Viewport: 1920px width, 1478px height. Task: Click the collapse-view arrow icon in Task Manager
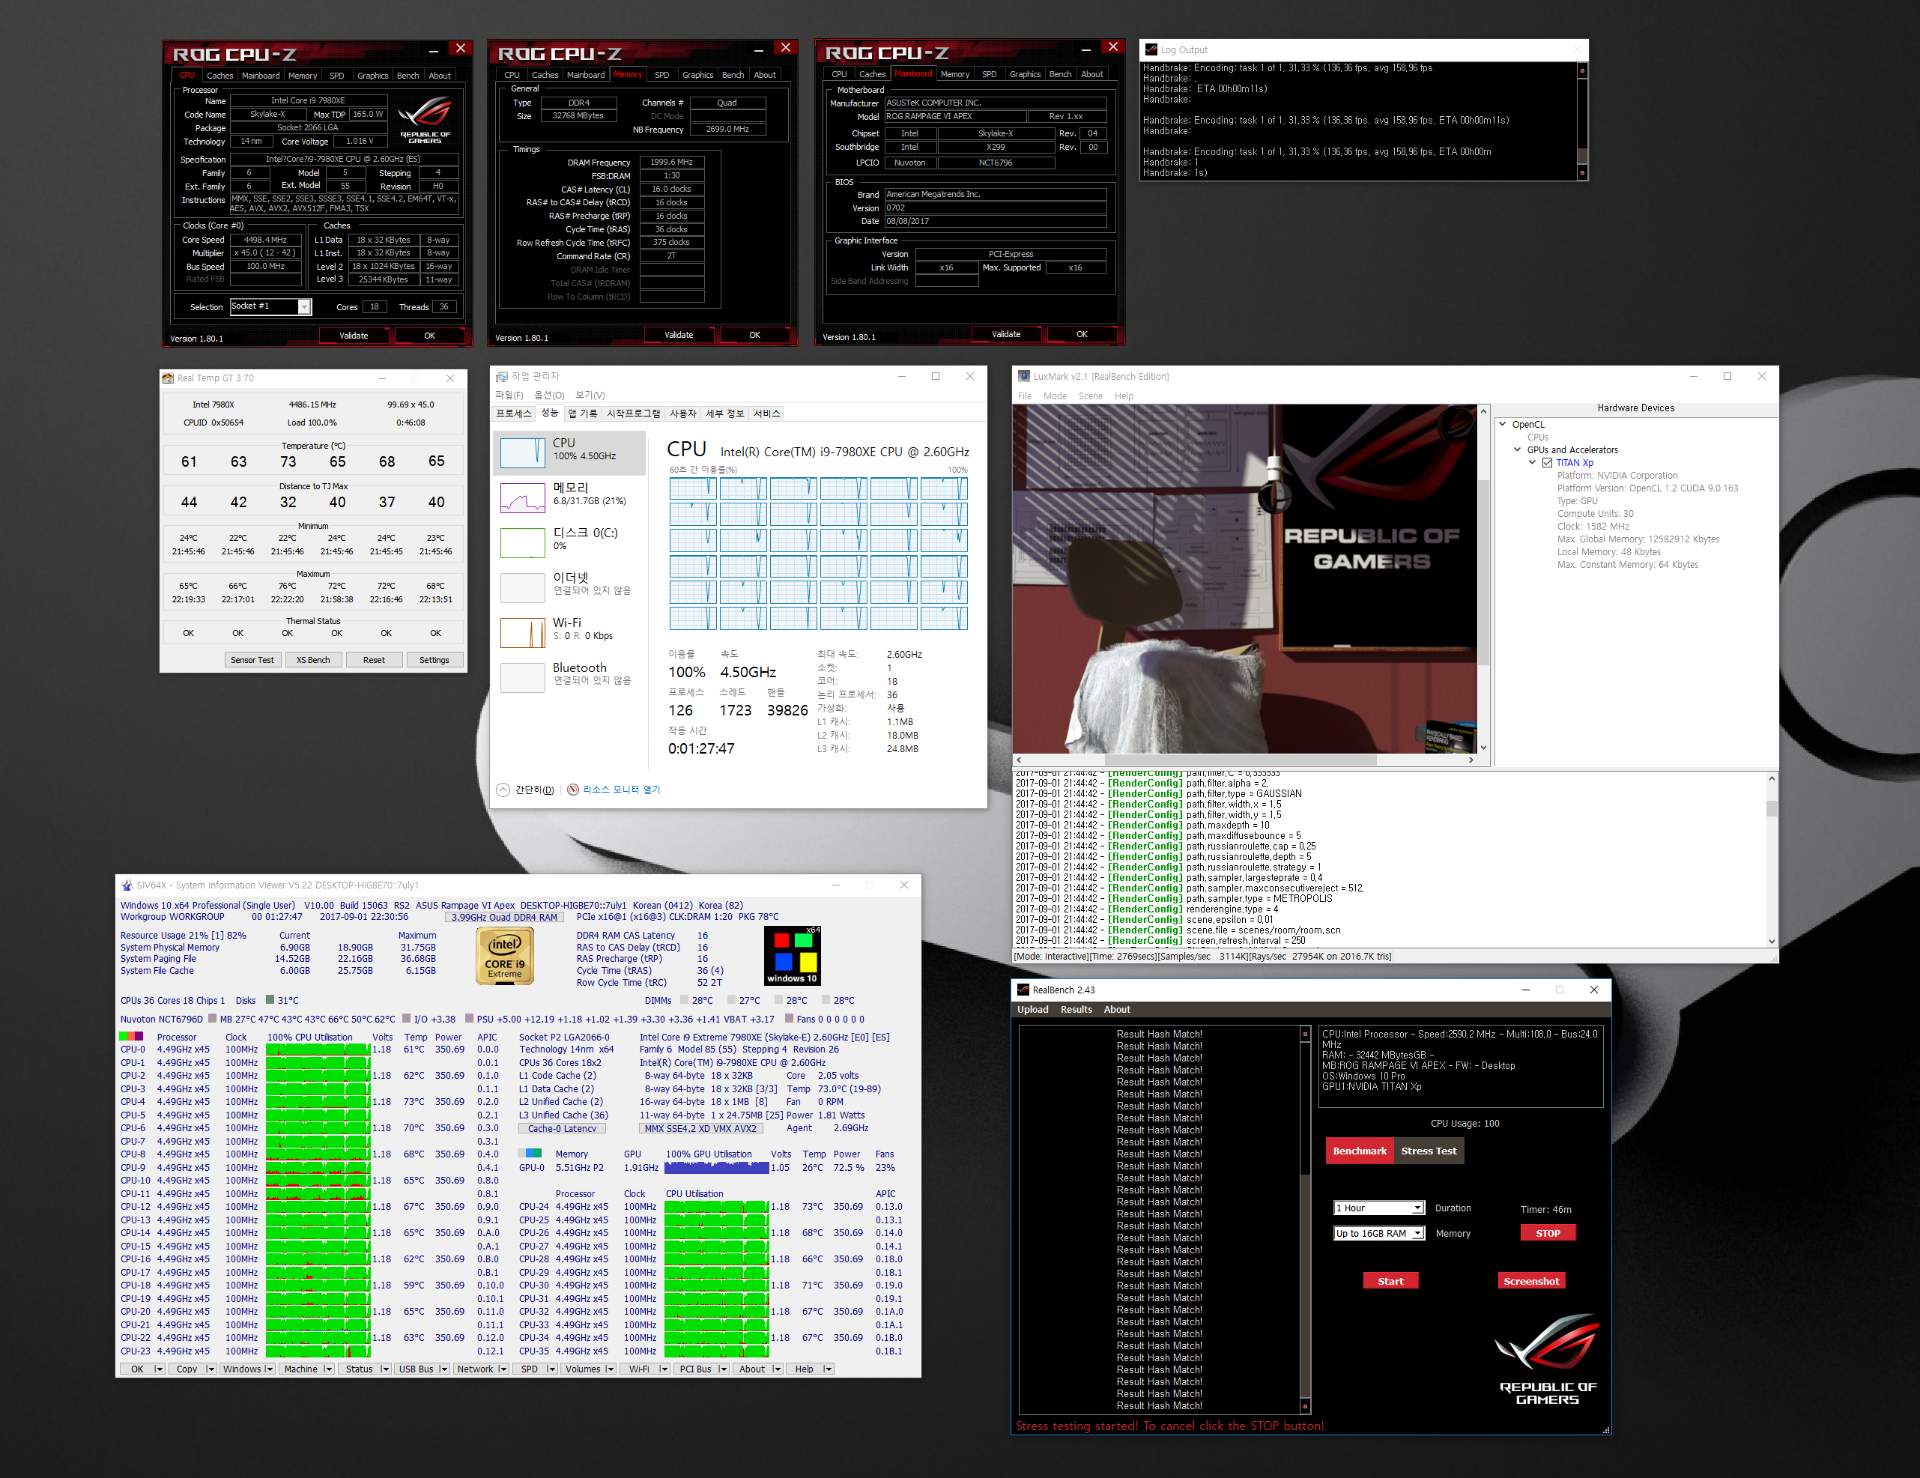[503, 790]
